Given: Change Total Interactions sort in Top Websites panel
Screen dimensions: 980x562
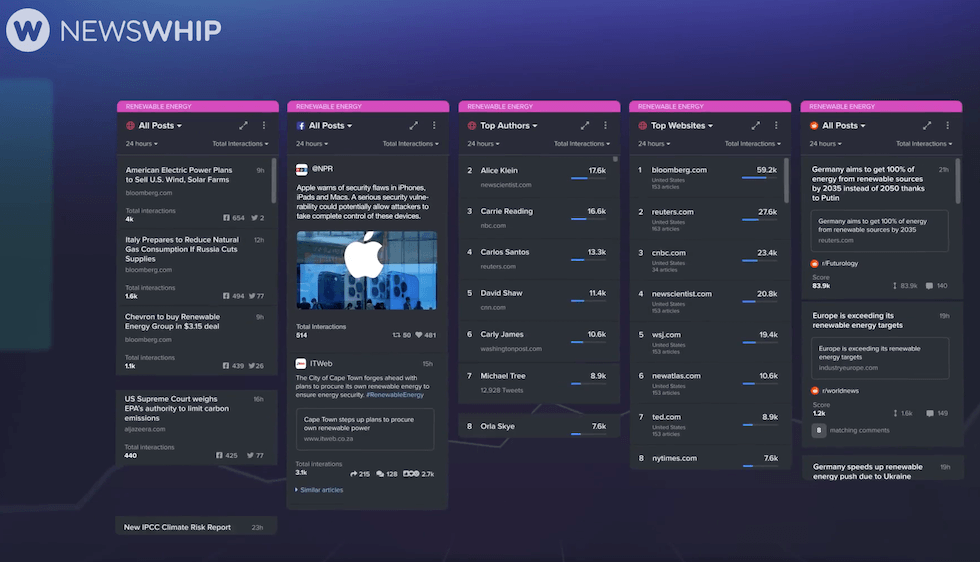Looking at the screenshot, I should coord(752,144).
